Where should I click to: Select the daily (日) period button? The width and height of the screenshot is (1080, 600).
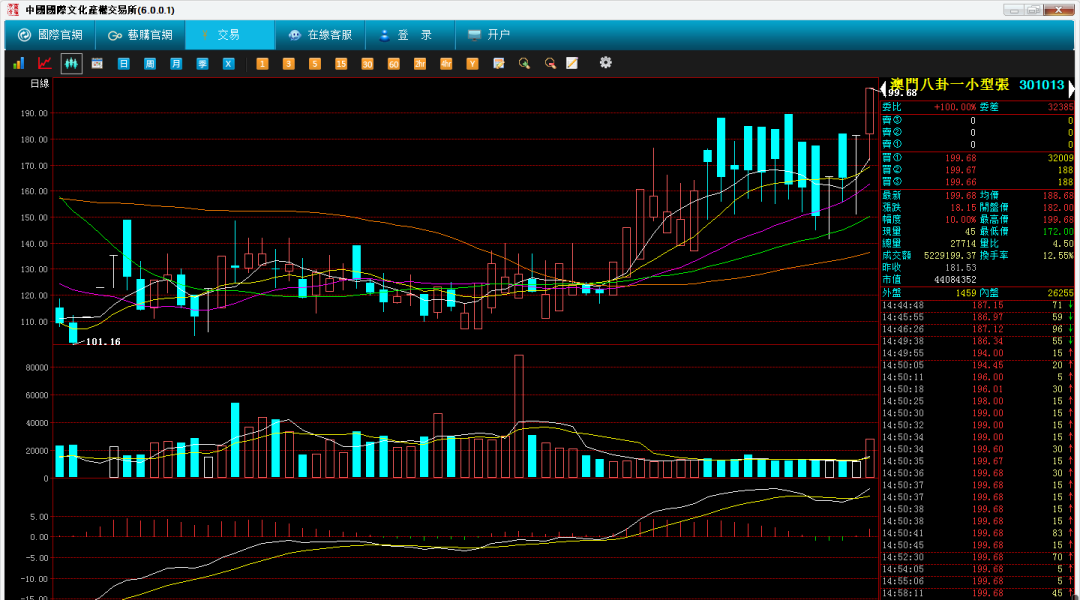tap(123, 63)
